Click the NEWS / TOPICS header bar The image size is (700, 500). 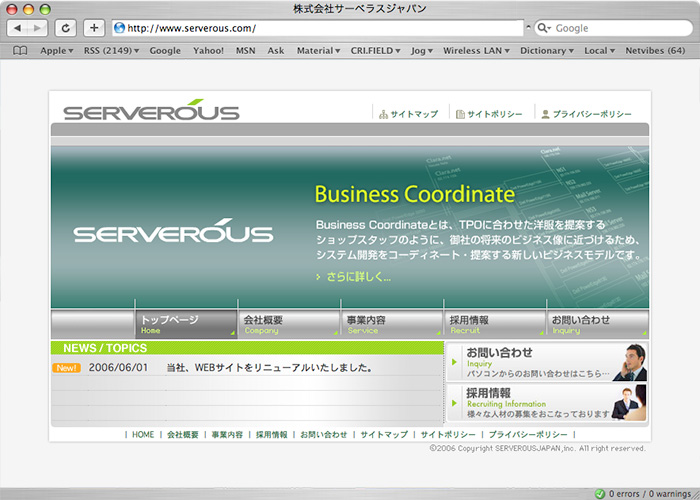[247, 348]
